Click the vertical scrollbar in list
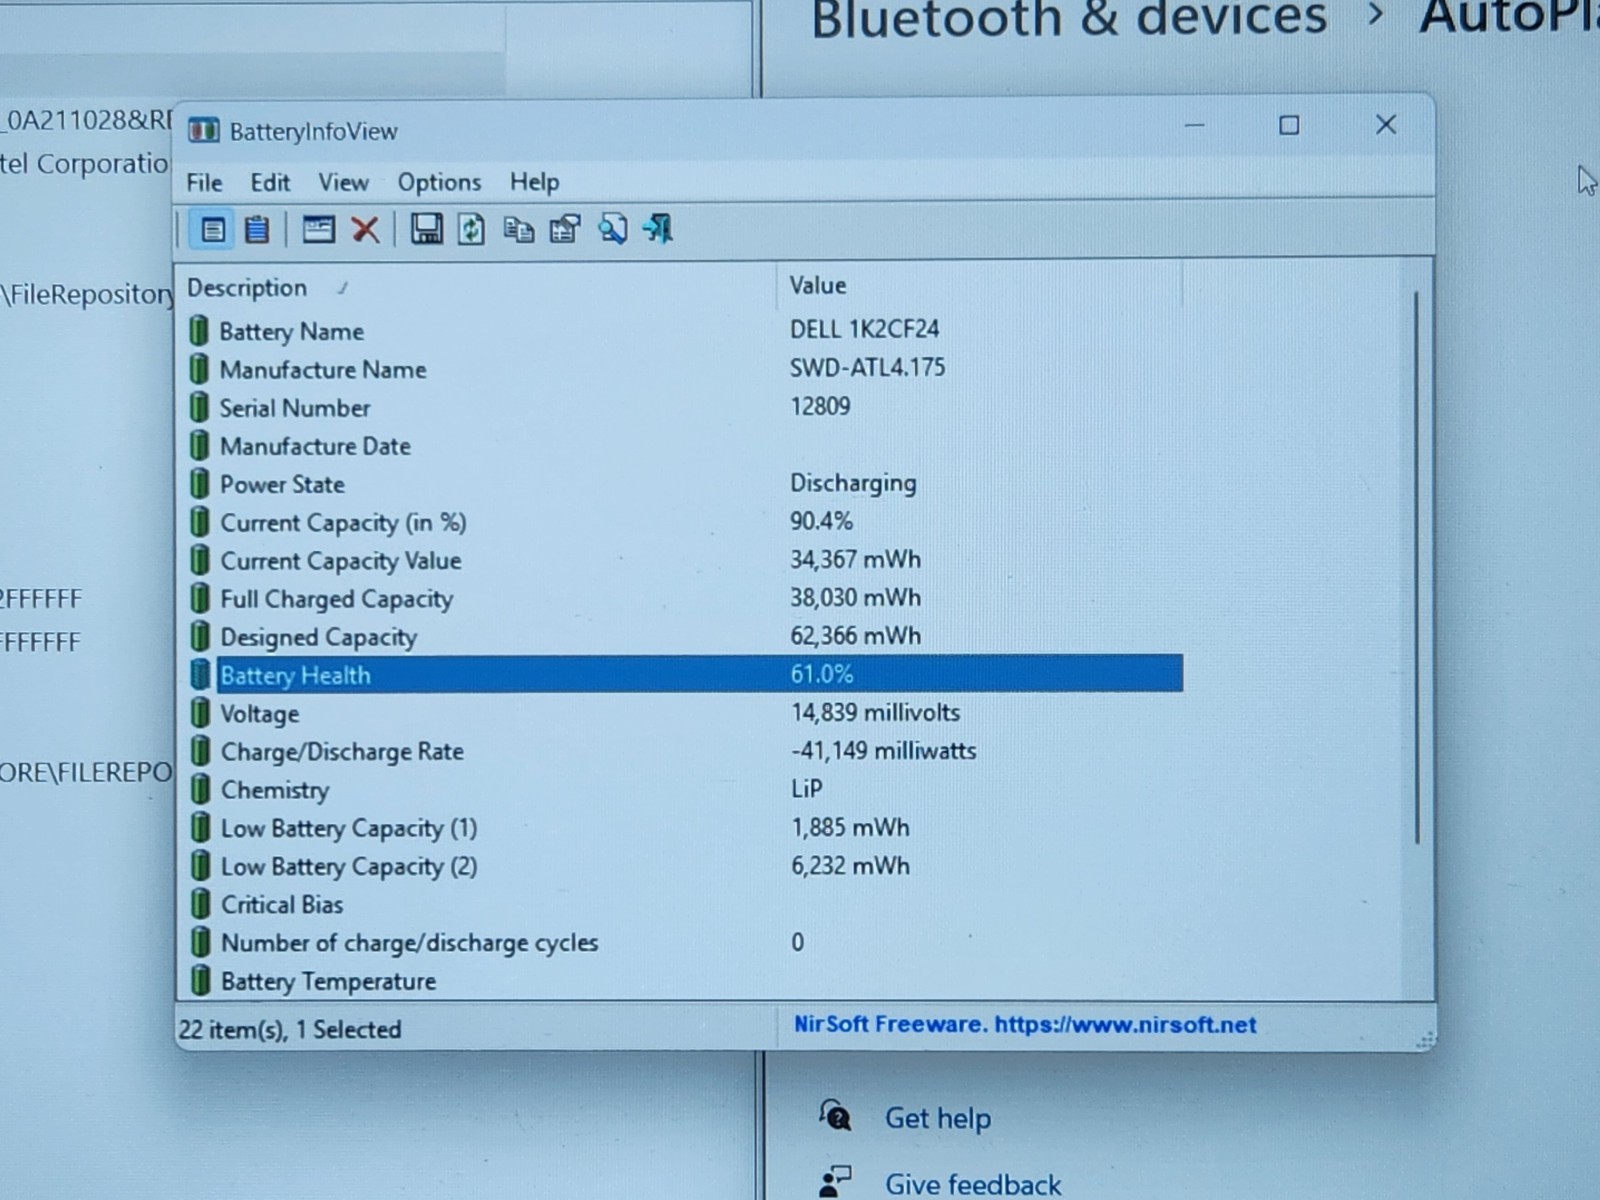Screen dimensions: 1600x1200 click(x=1417, y=568)
